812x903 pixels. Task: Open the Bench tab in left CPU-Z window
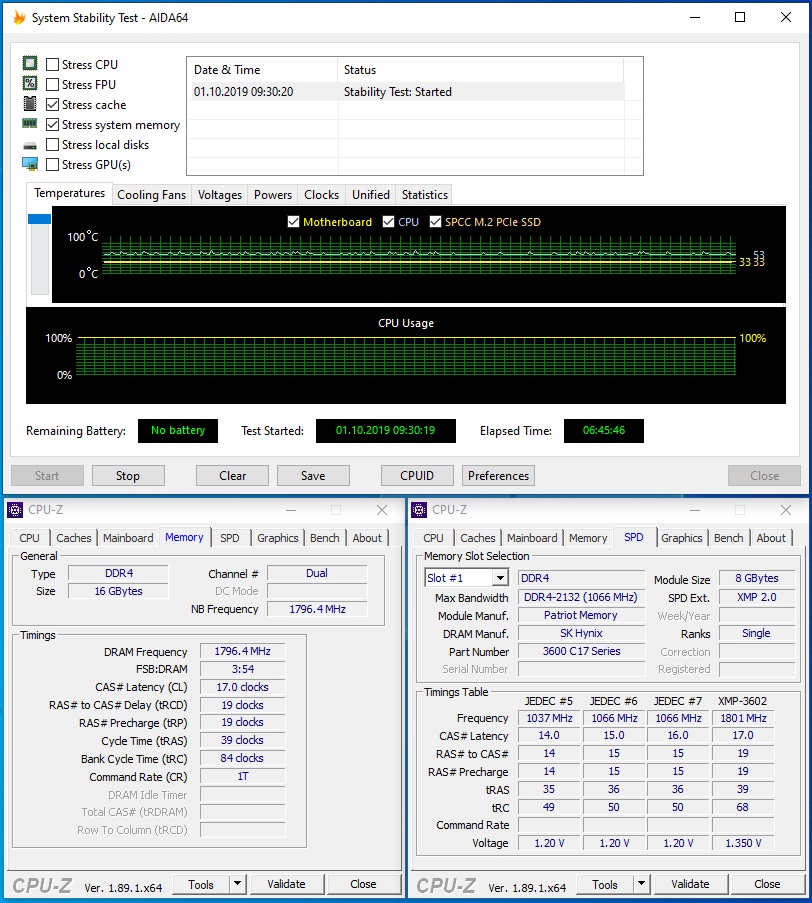[x=325, y=538]
